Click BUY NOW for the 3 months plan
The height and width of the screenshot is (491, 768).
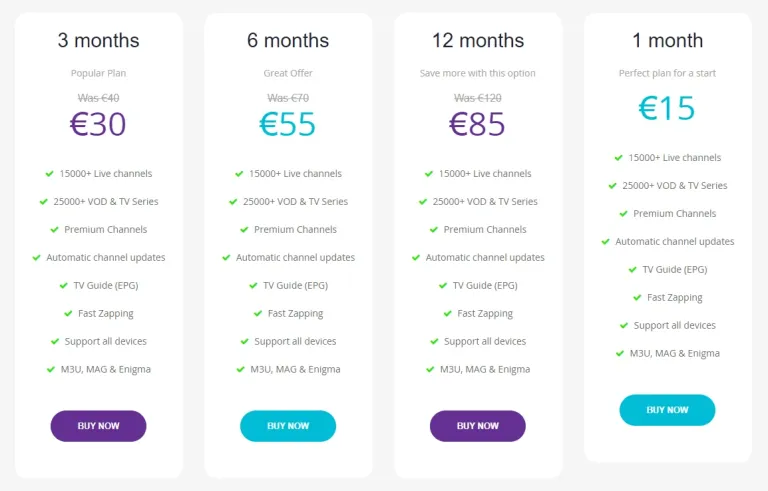[x=98, y=426]
